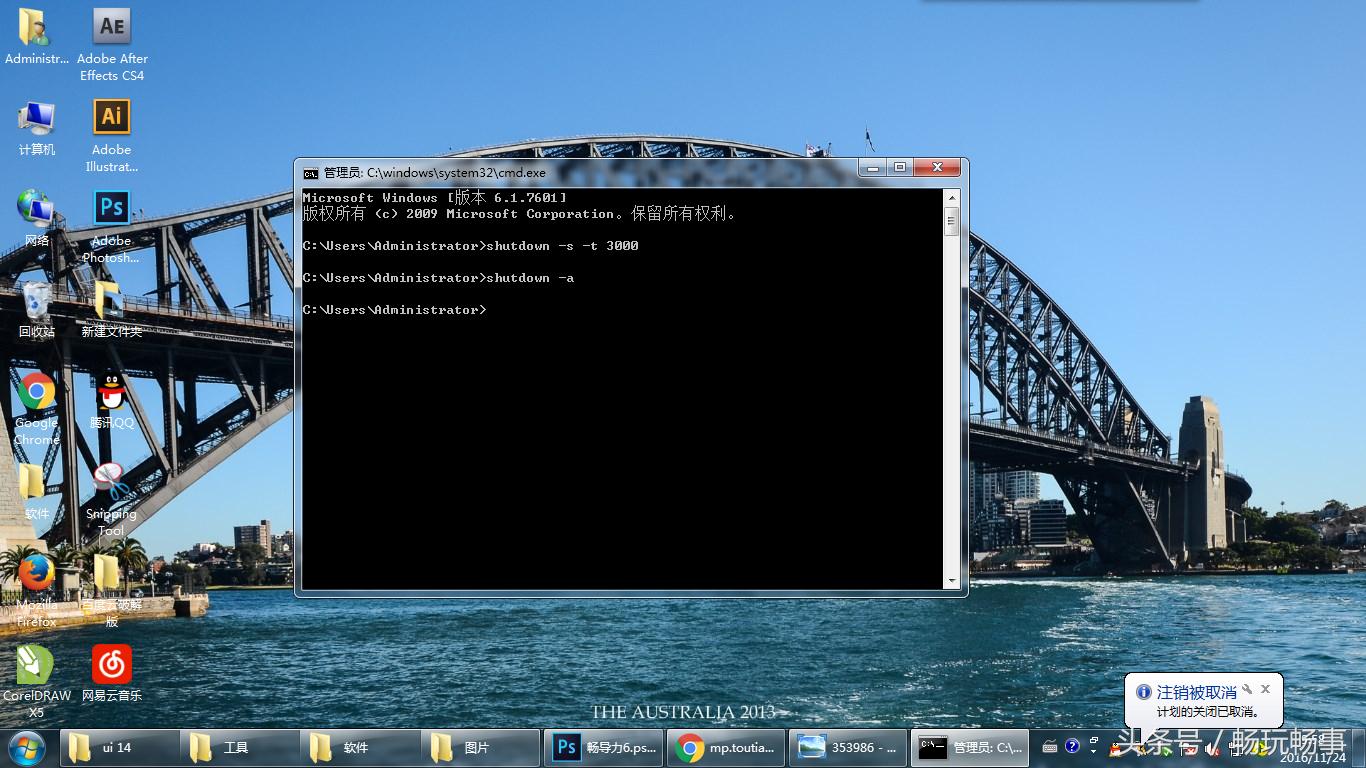Select the Snipping Tool desktop icon
The image size is (1366, 768).
click(111, 482)
